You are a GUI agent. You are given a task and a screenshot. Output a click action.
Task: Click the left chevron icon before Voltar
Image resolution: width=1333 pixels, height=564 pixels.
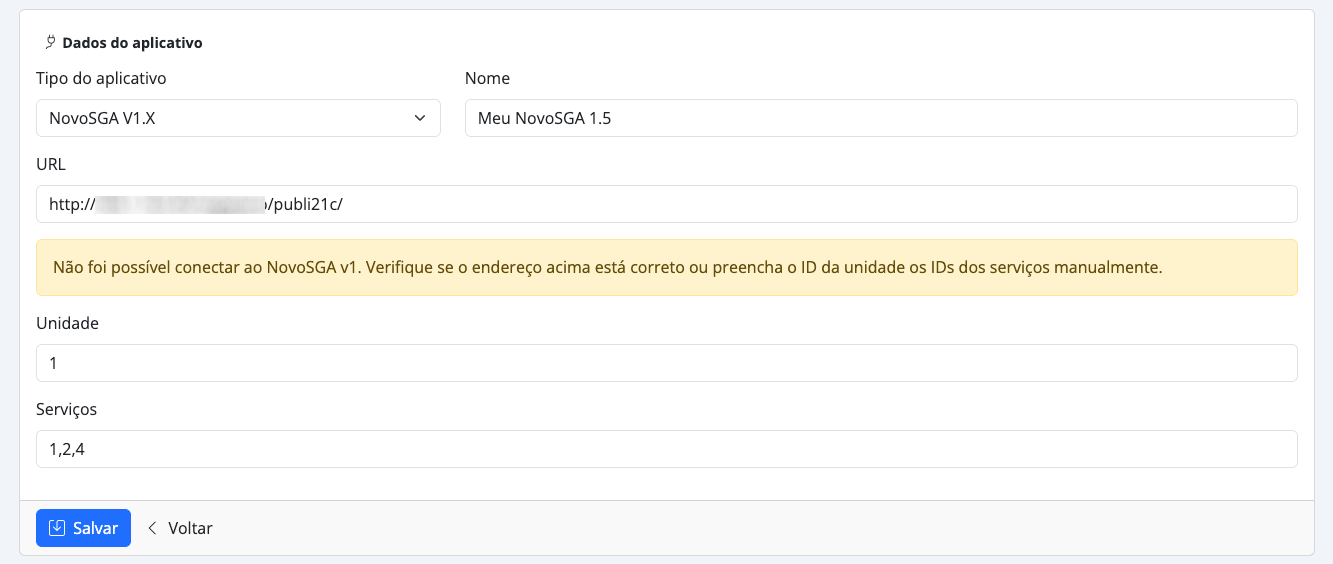[153, 528]
